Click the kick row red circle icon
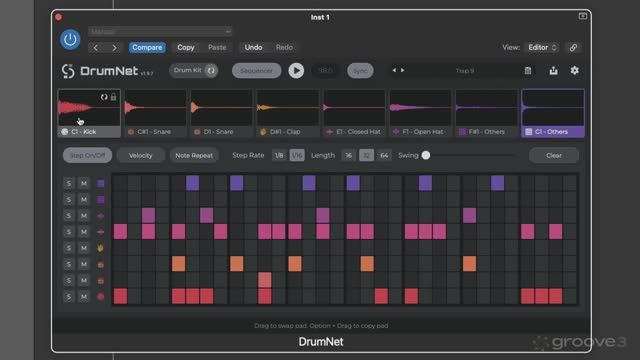 pyautogui.click(x=101, y=297)
